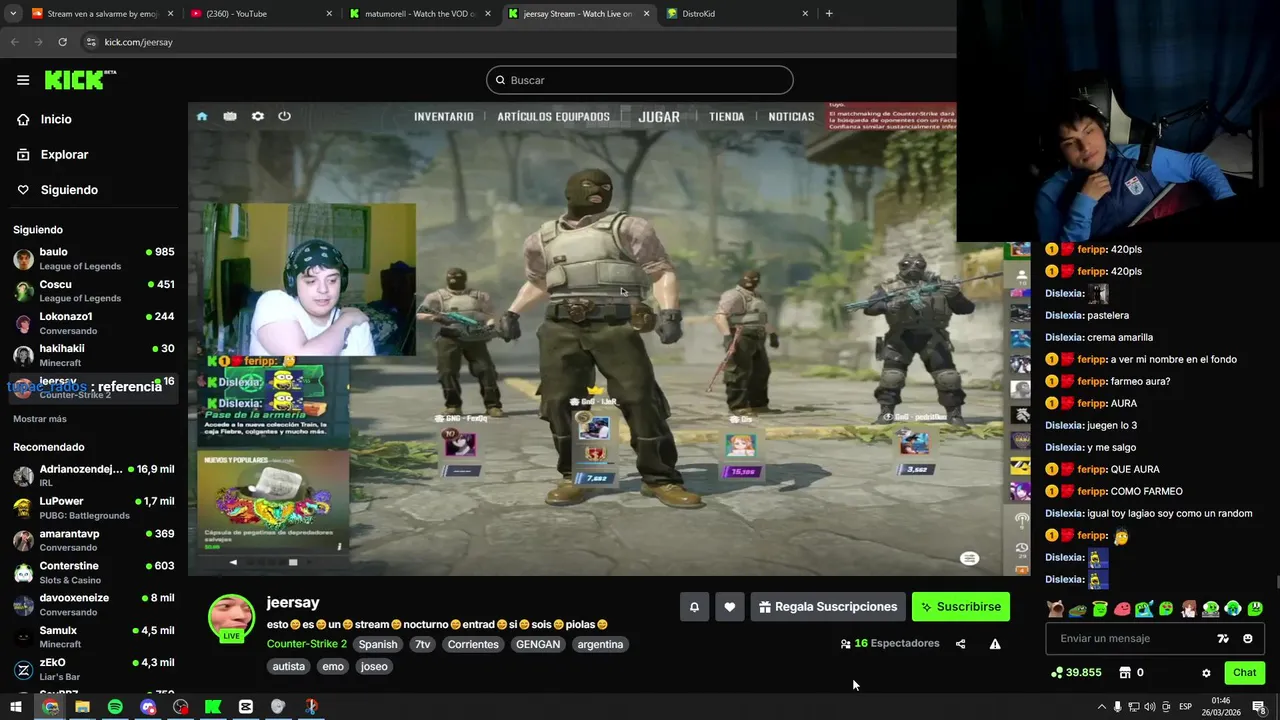This screenshot has height=720, width=1280.
Task: Open amarantavp recommended channel
Action: [94, 540]
